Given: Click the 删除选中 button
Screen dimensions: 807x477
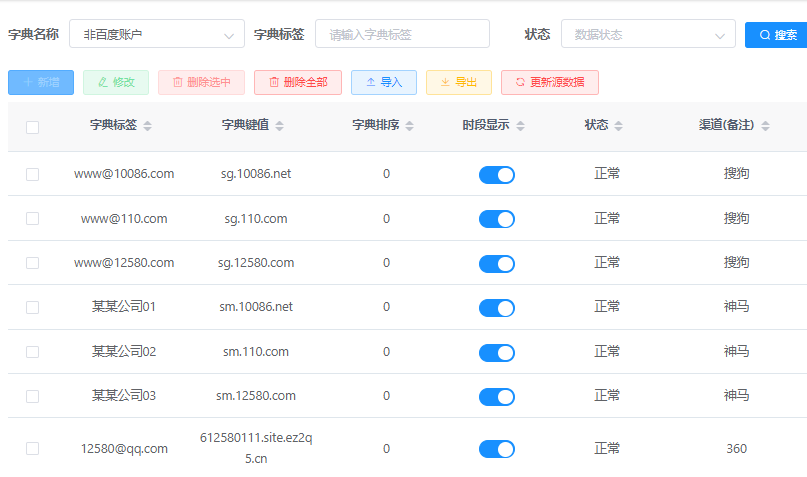Looking at the screenshot, I should [x=201, y=82].
